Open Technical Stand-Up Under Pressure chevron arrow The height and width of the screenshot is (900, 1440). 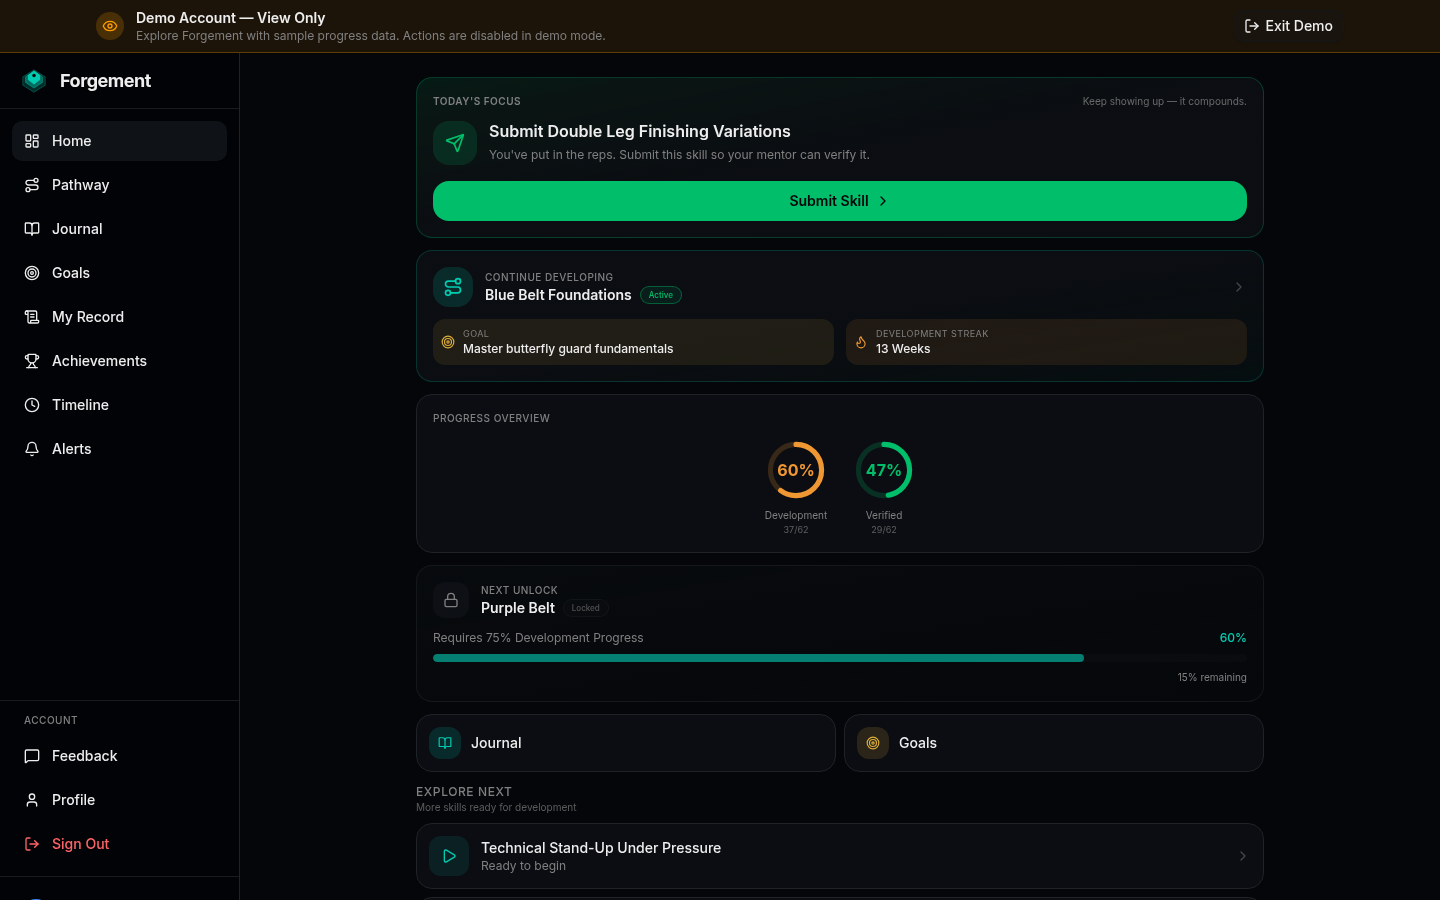(x=1243, y=856)
